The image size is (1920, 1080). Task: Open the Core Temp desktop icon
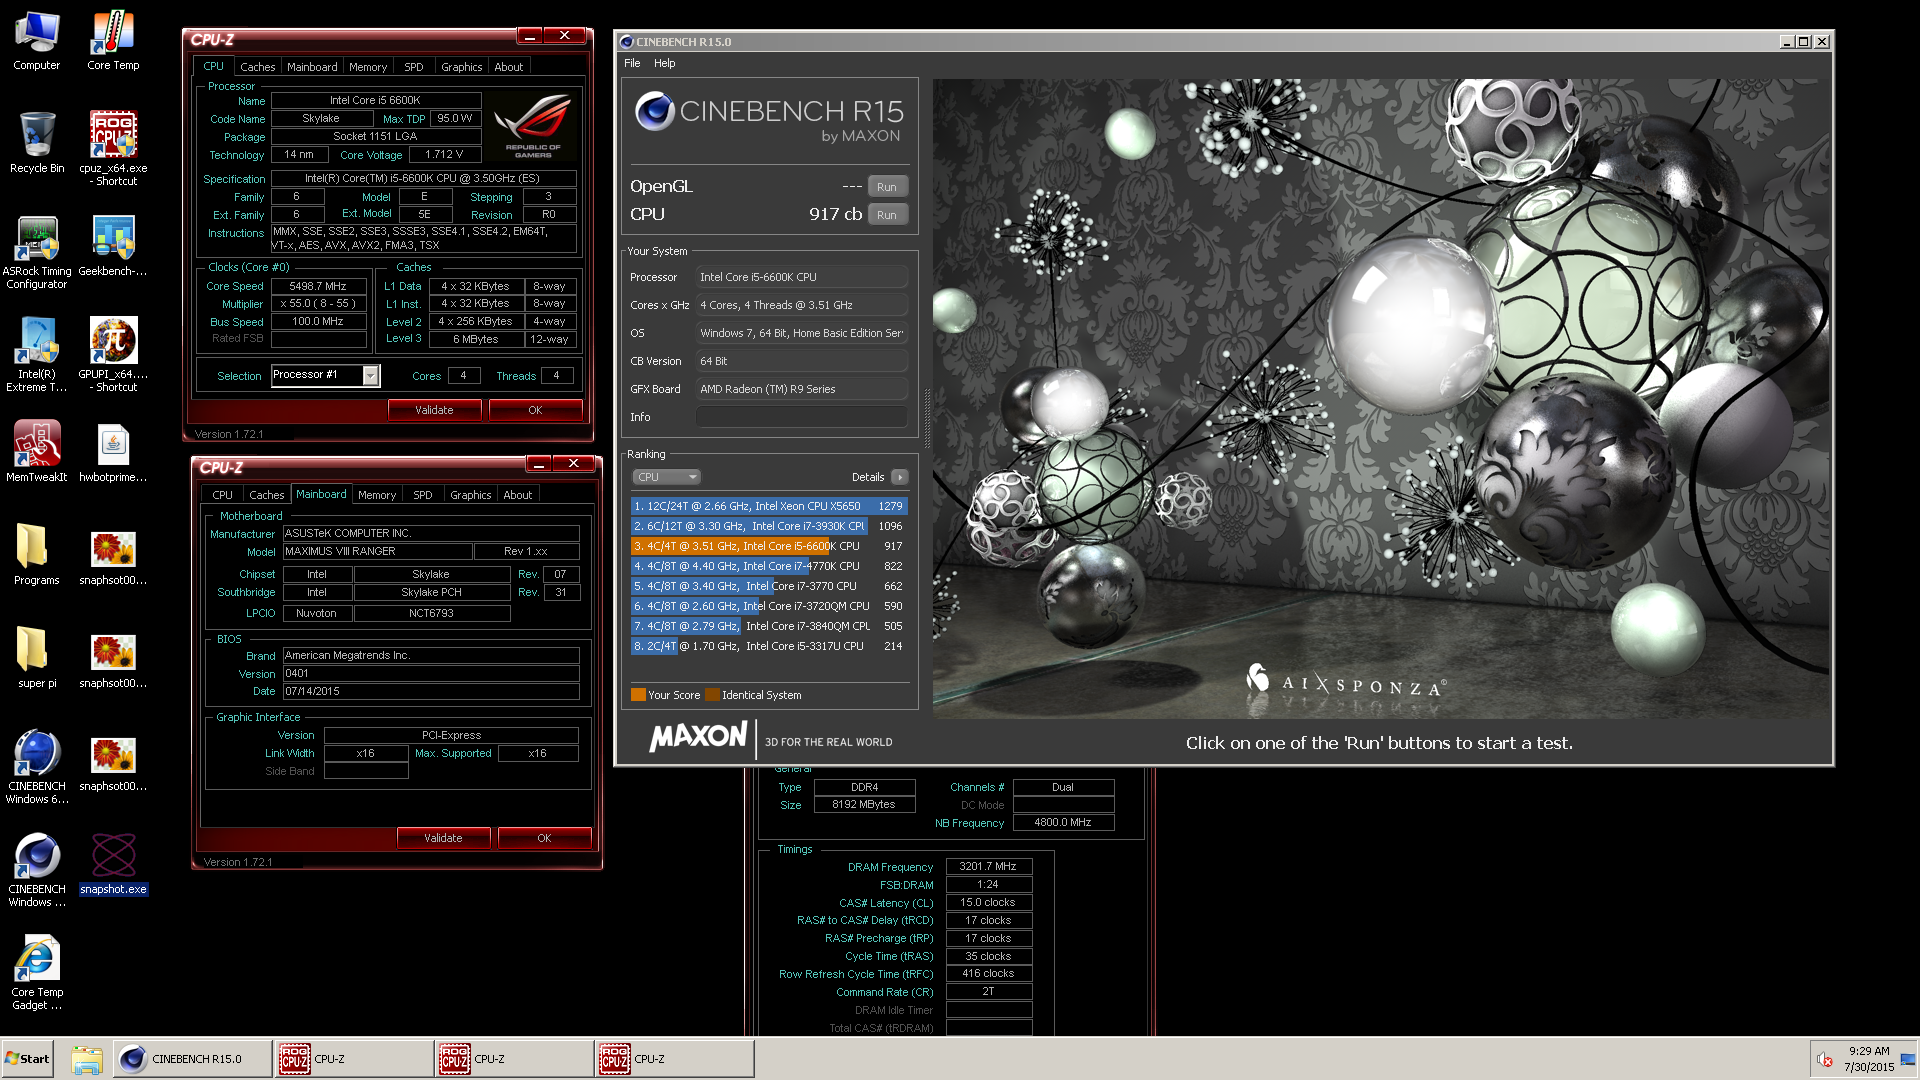113,40
